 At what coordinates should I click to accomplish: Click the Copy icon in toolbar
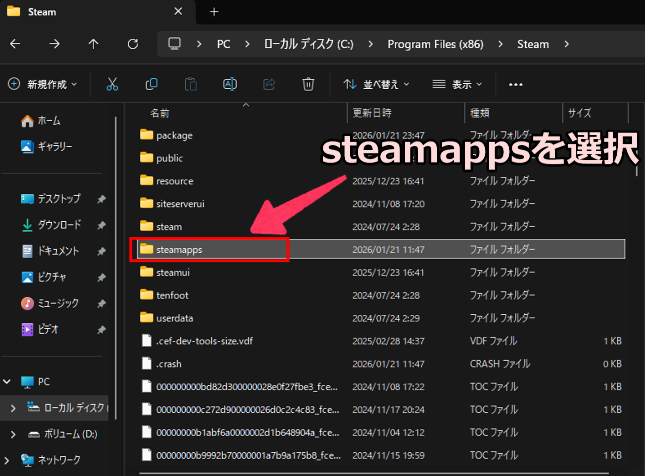151,85
